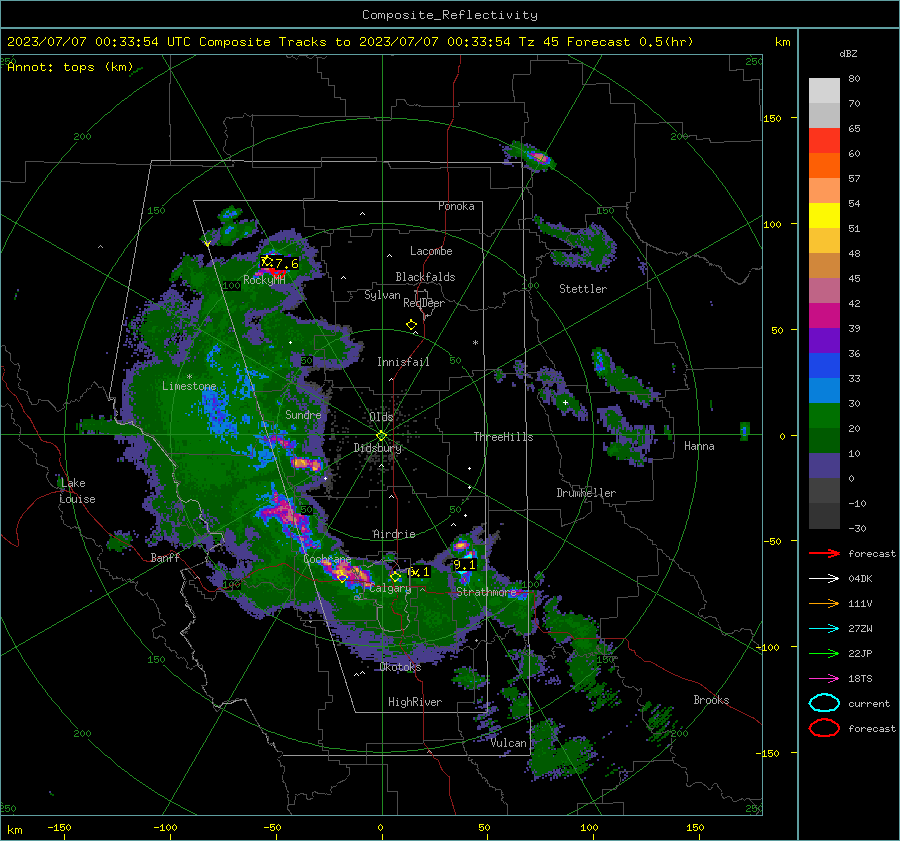Screen dimensions: 900x841
Task: Select the purple 39-36 dBZ swatch
Action: pyautogui.click(x=824, y=340)
